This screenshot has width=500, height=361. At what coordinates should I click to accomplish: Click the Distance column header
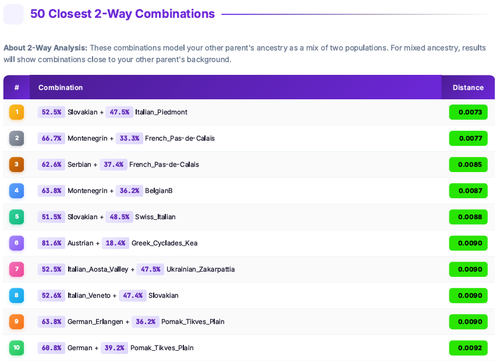468,87
